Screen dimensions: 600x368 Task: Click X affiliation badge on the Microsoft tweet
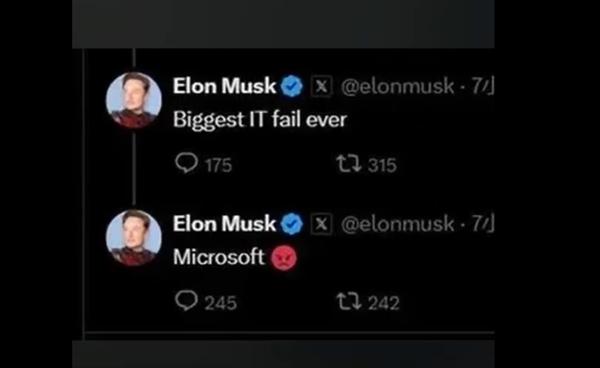[321, 224]
